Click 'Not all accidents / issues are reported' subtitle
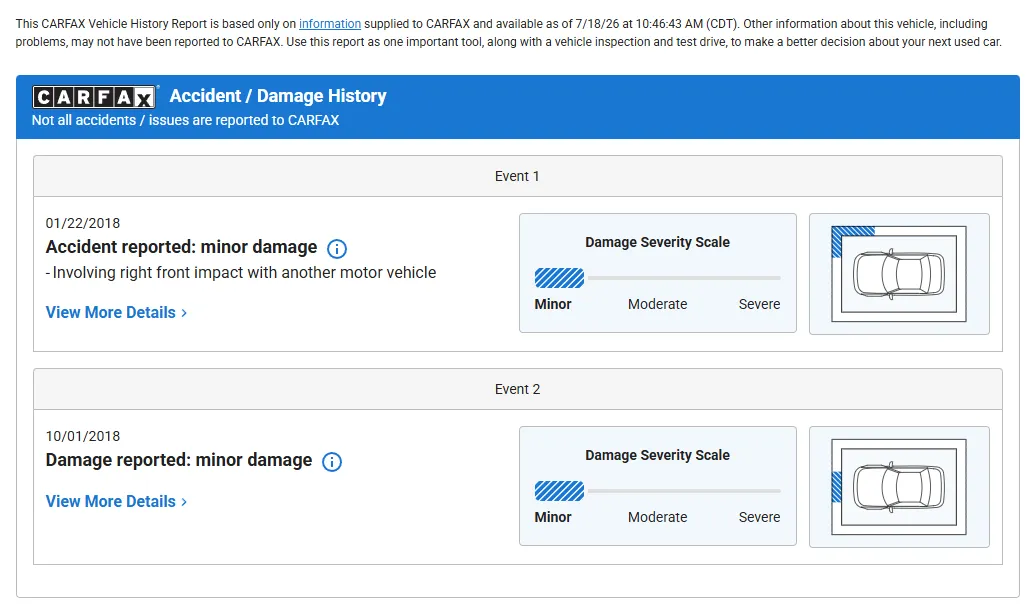This screenshot has width=1029, height=606. point(186,120)
